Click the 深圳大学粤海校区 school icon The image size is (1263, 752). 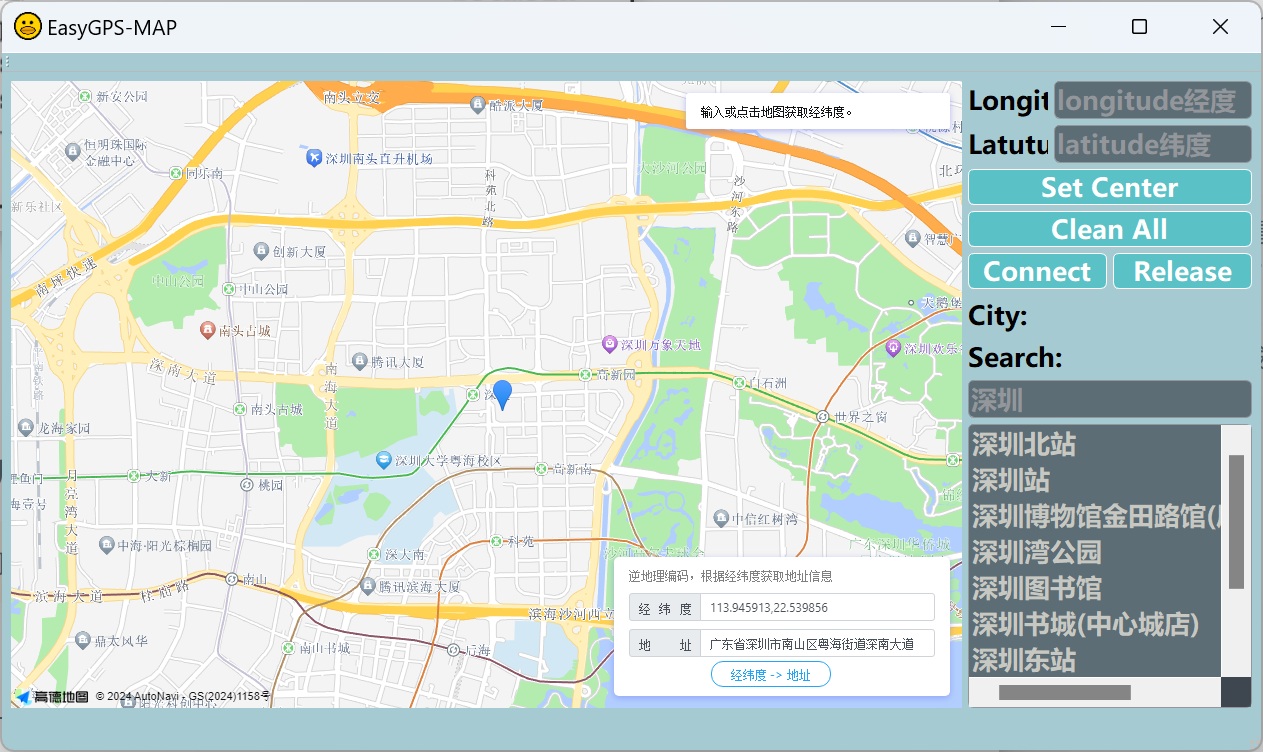(383, 460)
